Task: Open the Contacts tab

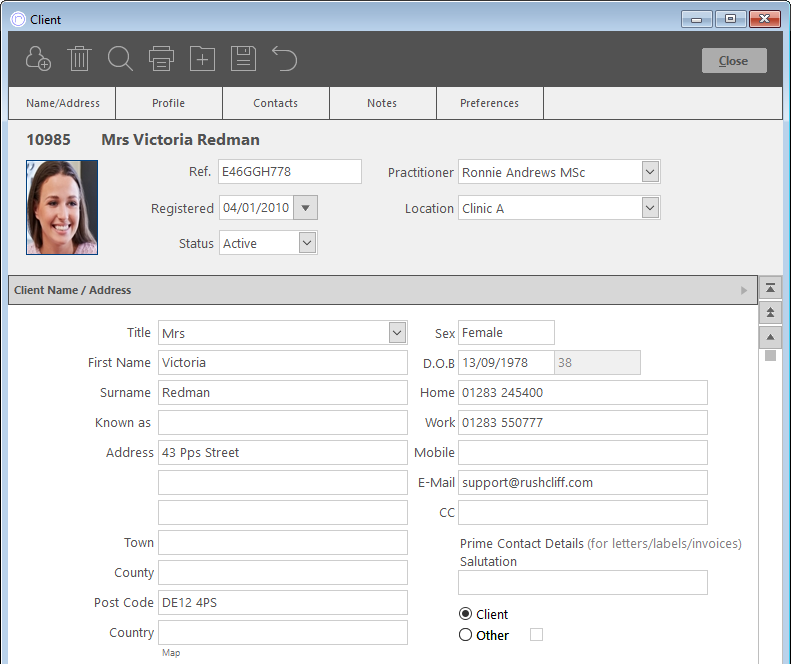Action: (x=275, y=103)
